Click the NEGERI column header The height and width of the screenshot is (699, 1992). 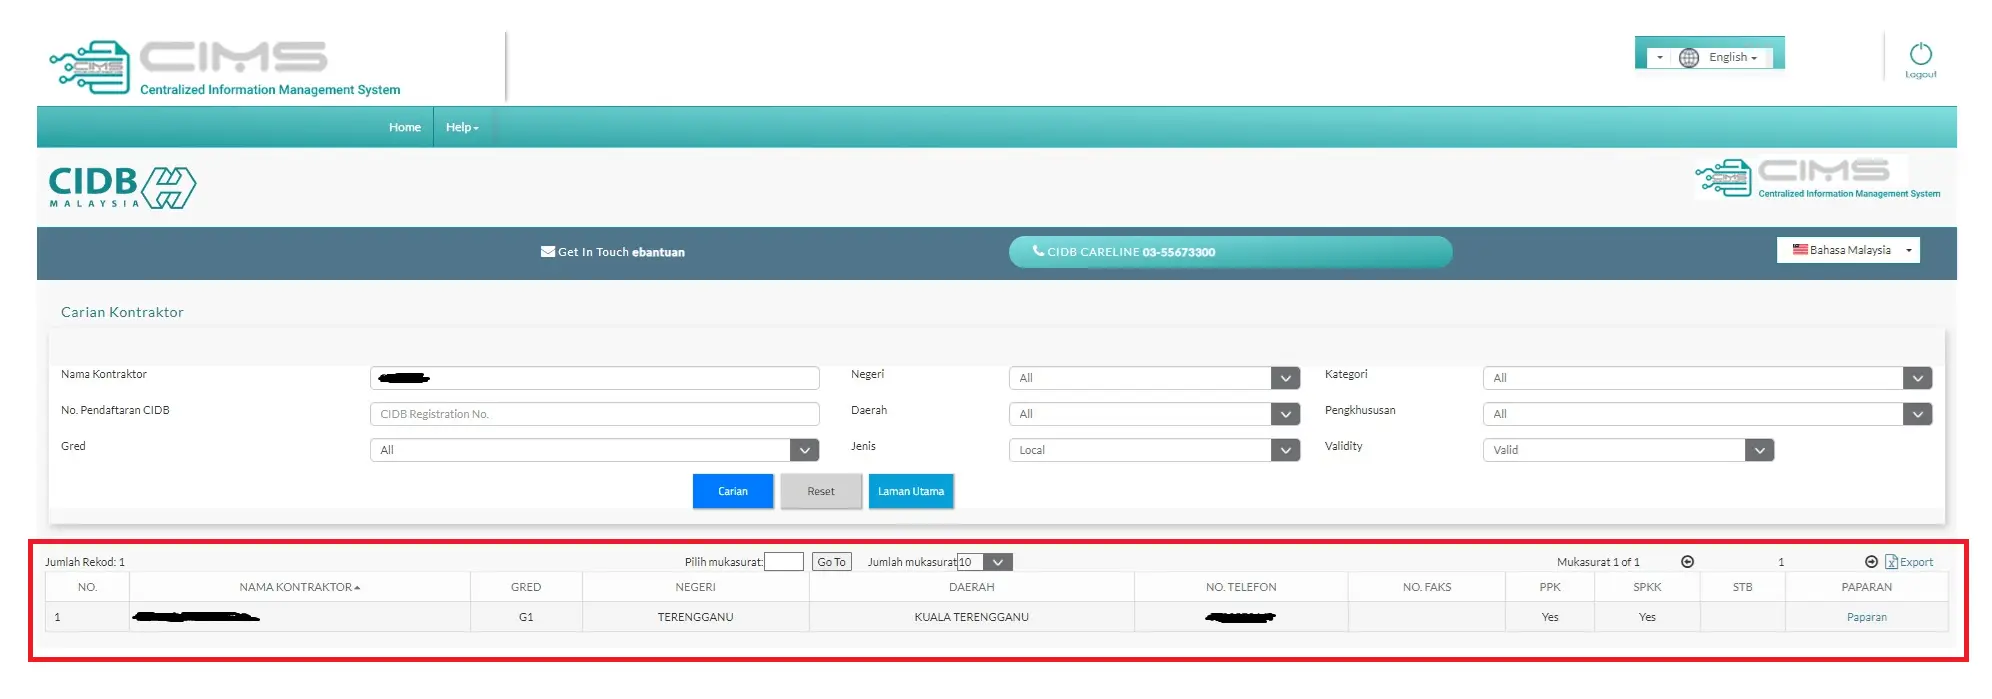point(695,587)
